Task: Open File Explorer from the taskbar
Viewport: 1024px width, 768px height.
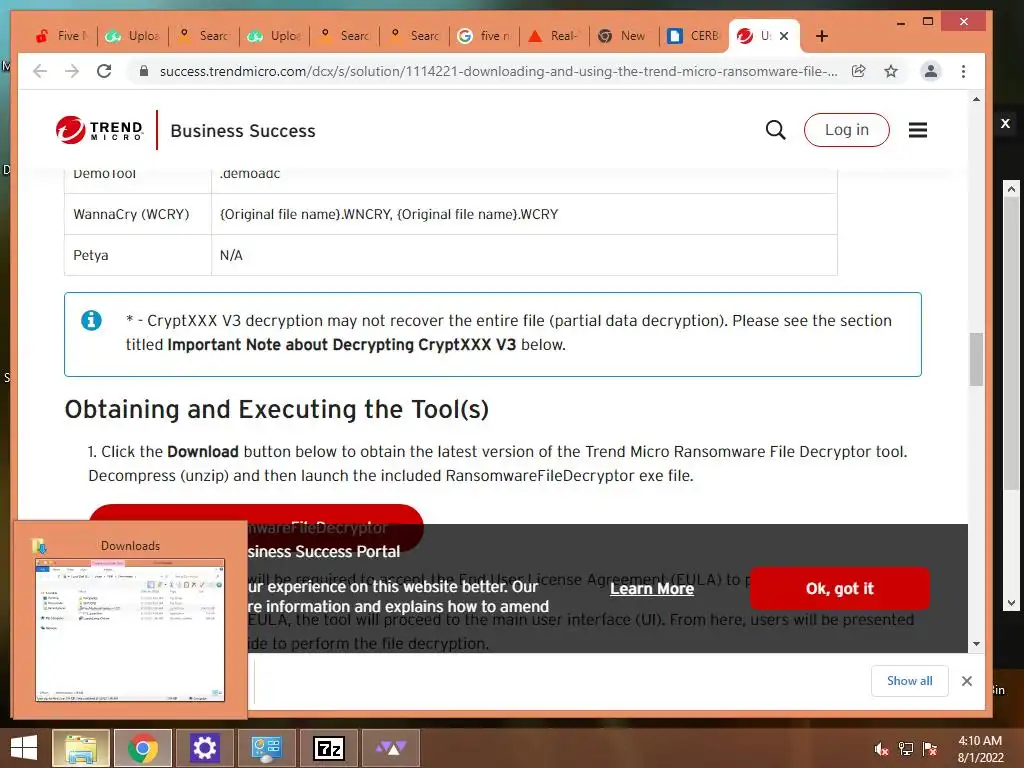Action: click(x=82, y=748)
